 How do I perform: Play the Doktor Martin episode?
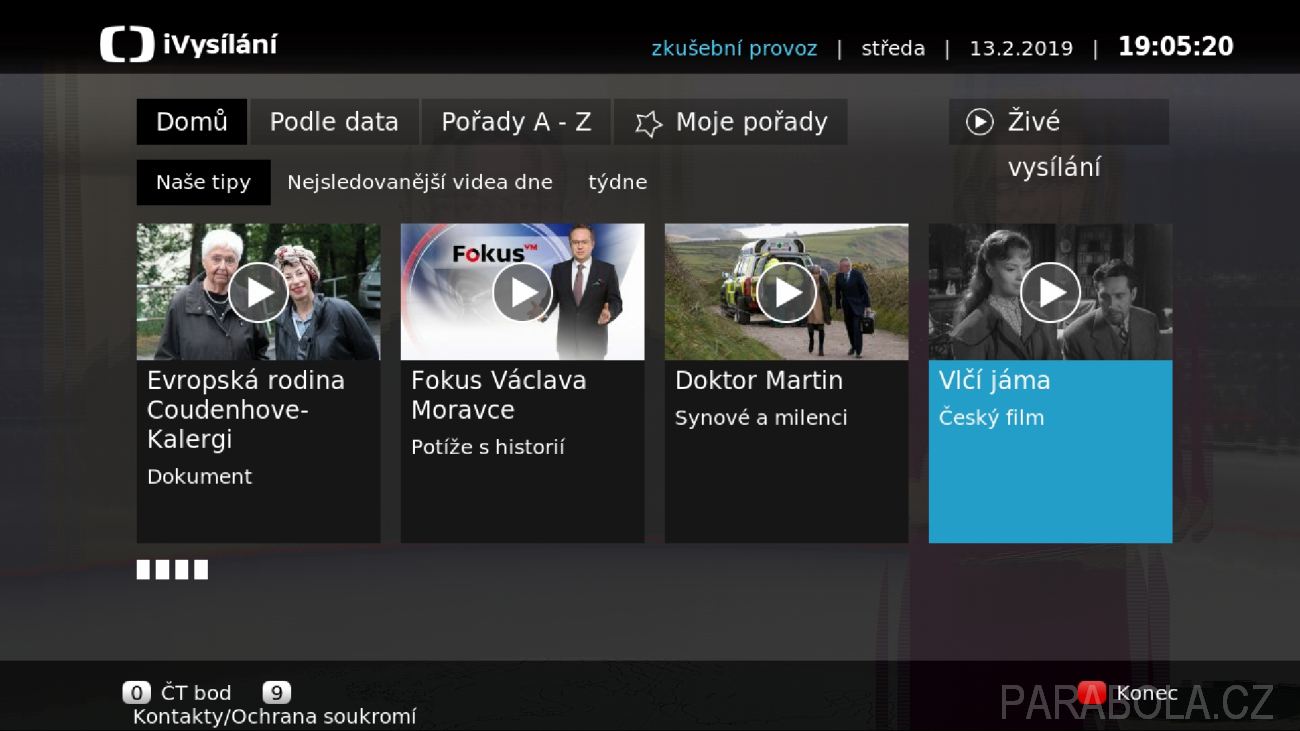pyautogui.click(x=786, y=292)
